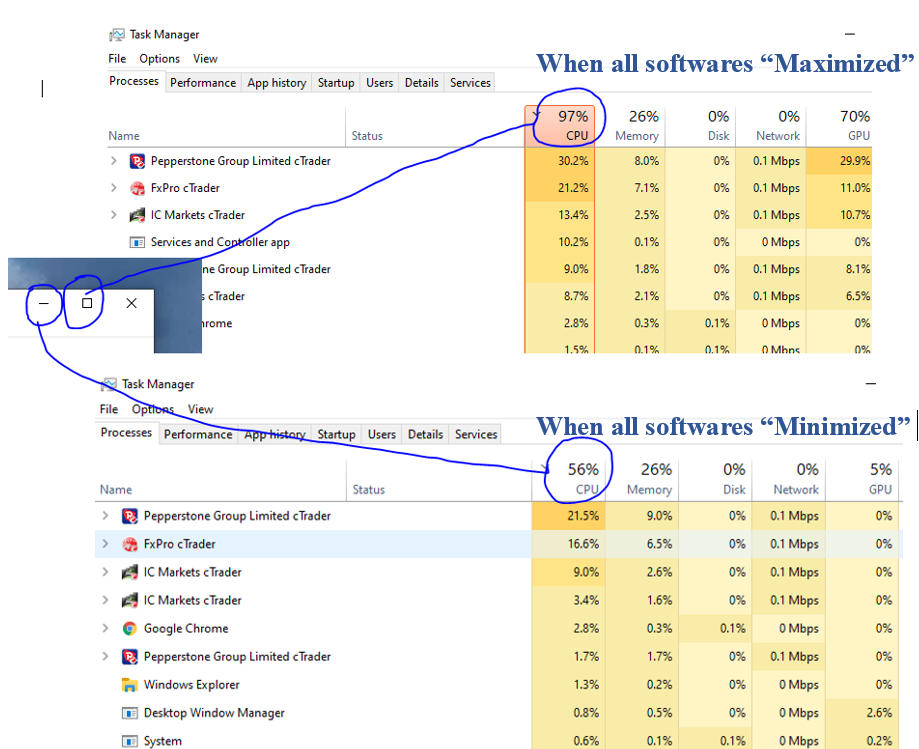Click the Pepperstone icon in the 21.5% CPU row
This screenshot has width=919, height=749.
[130, 516]
